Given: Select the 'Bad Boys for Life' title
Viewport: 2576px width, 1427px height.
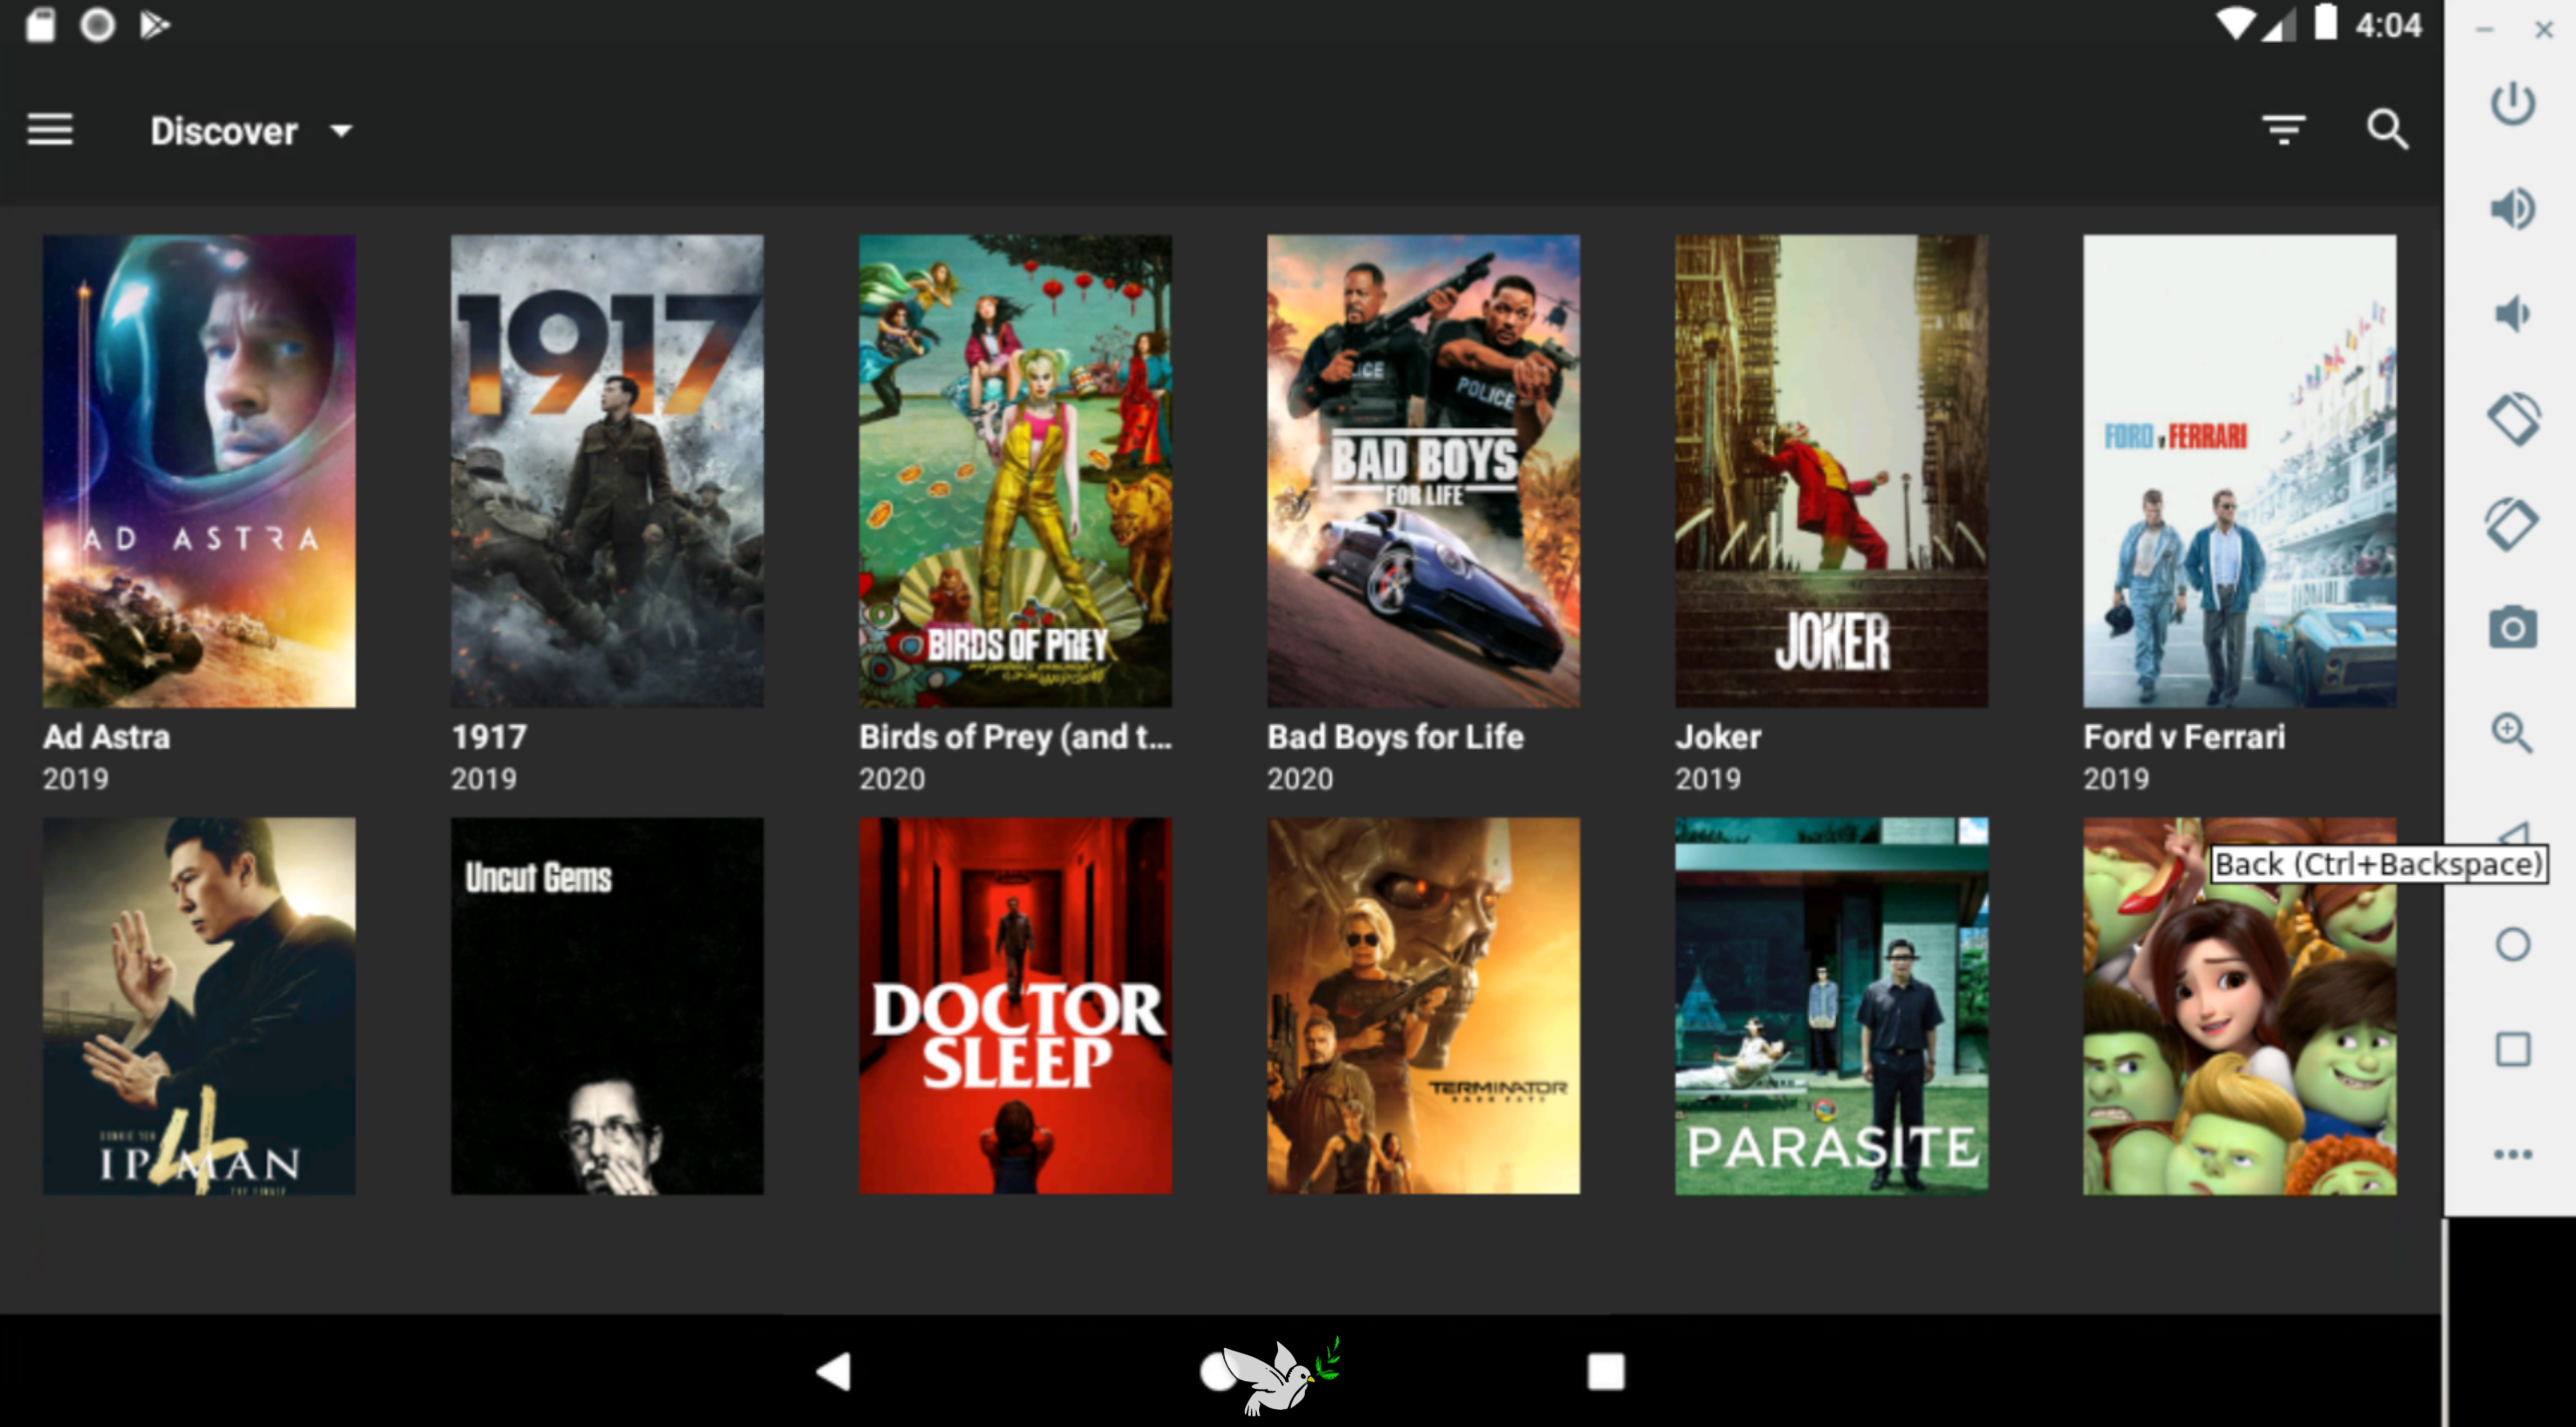Looking at the screenshot, I should 1395,737.
